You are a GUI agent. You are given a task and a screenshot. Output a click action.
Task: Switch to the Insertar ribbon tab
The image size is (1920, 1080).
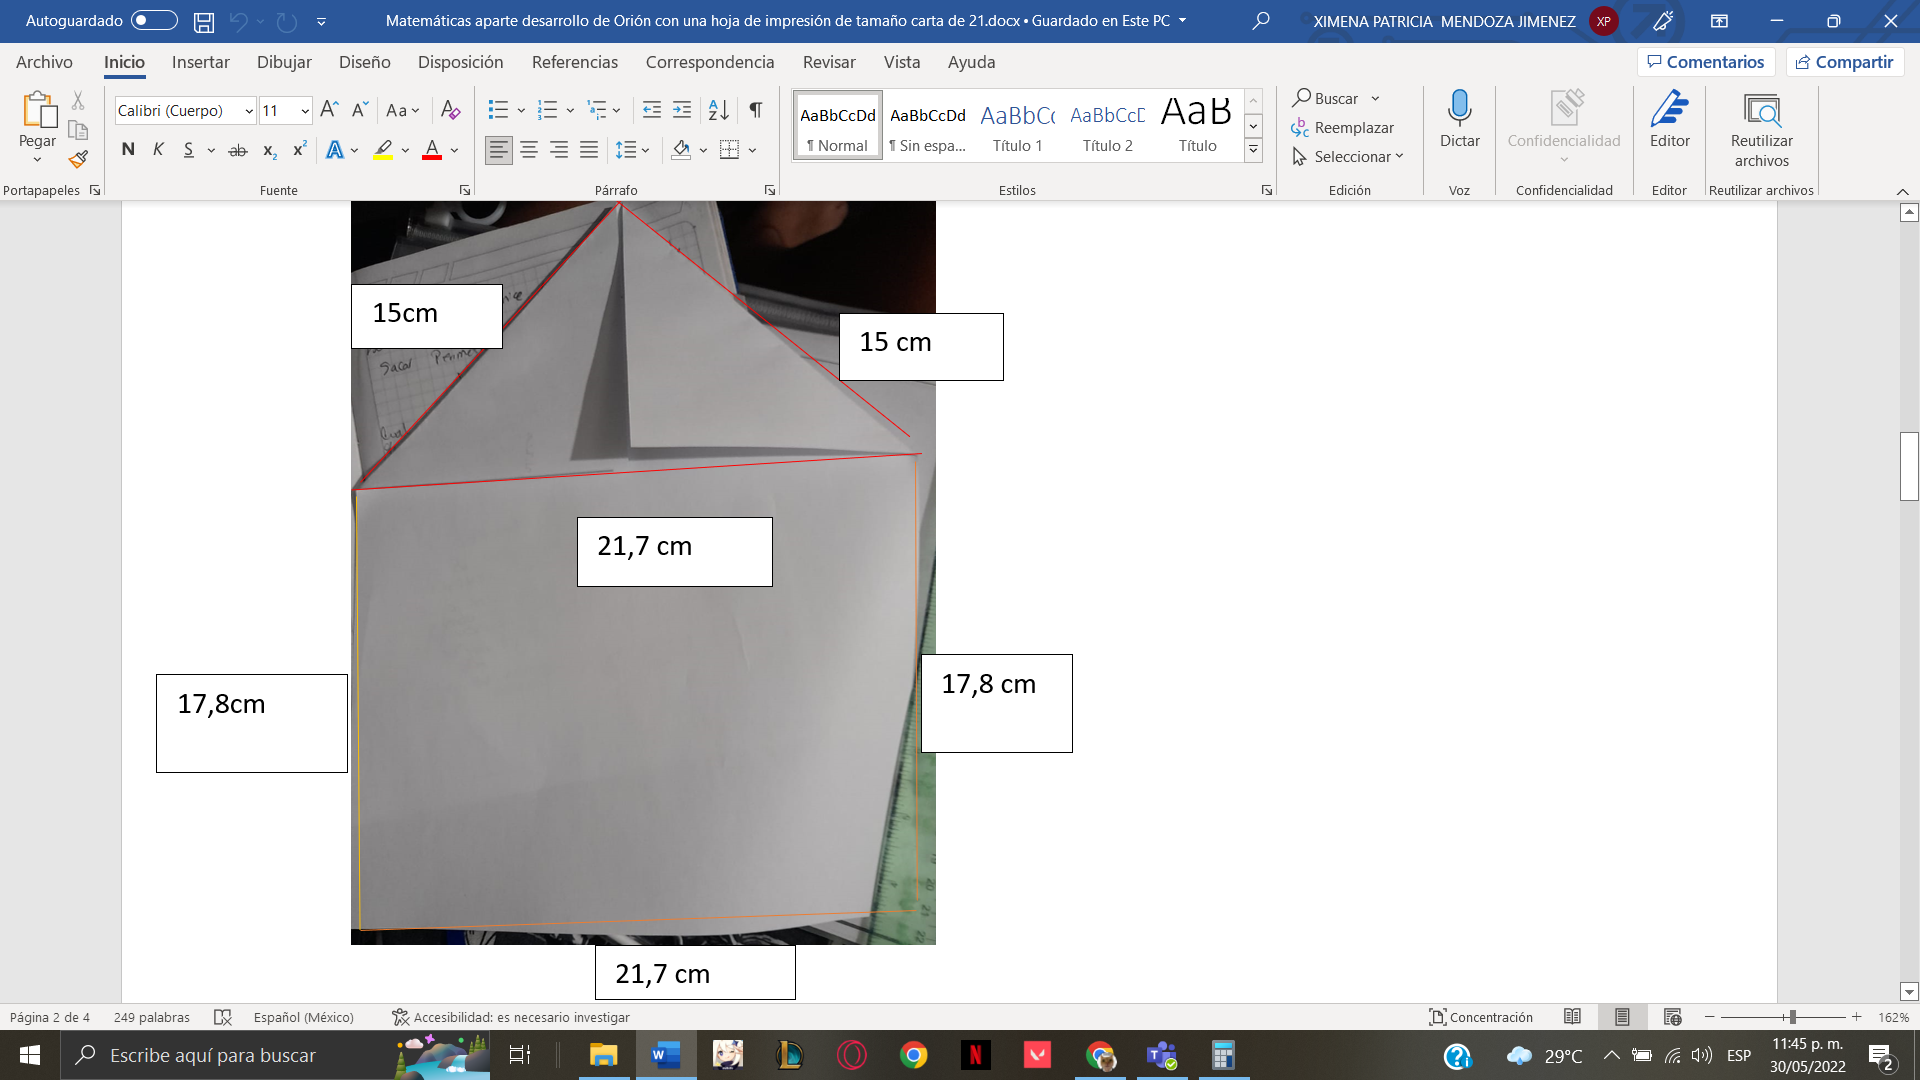click(x=201, y=62)
